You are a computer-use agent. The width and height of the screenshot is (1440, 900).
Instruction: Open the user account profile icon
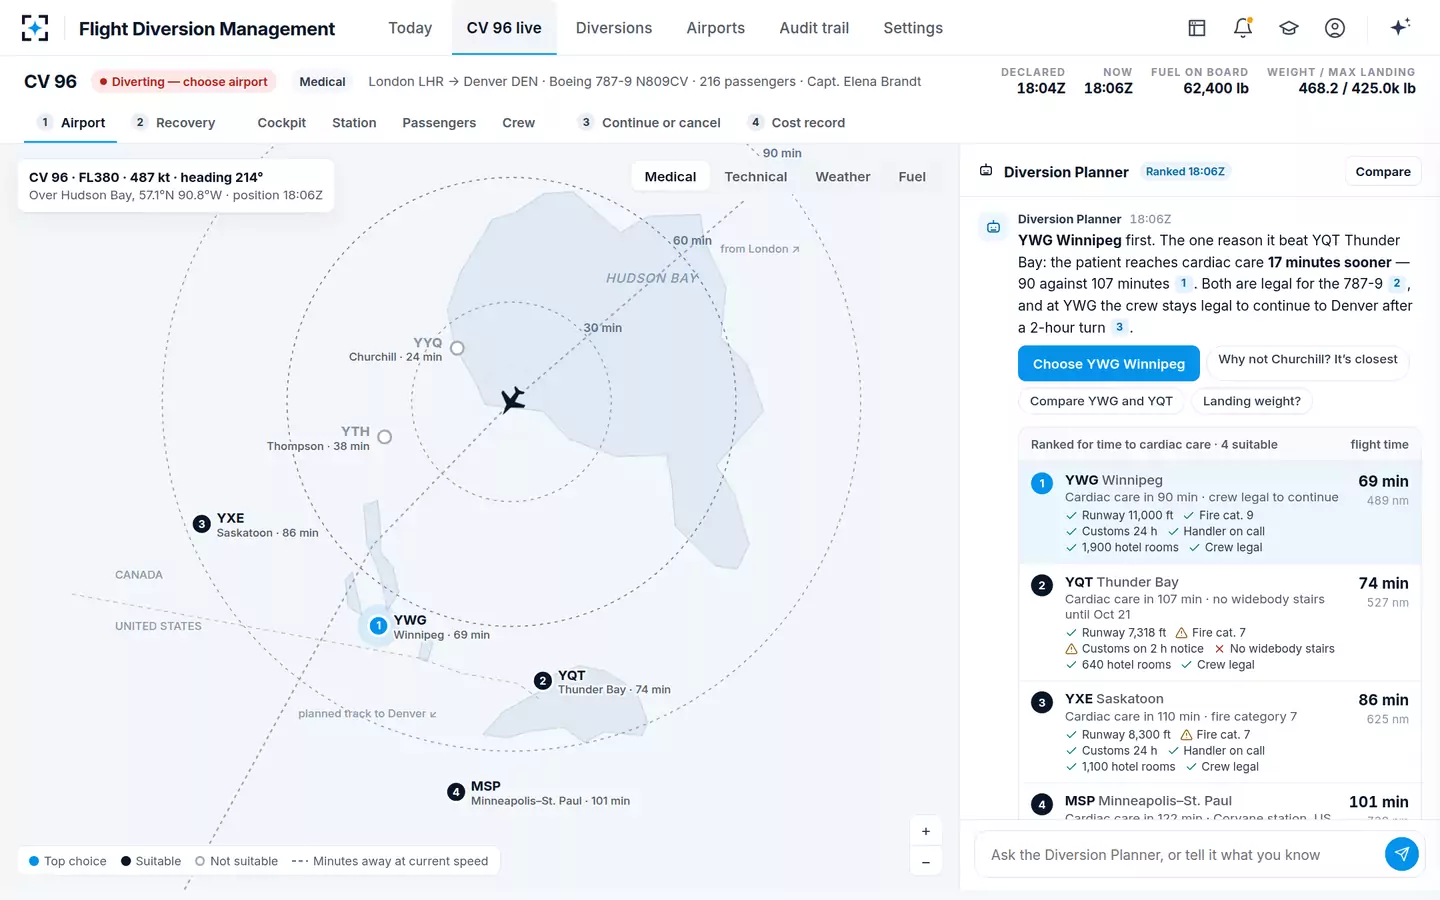click(1335, 28)
